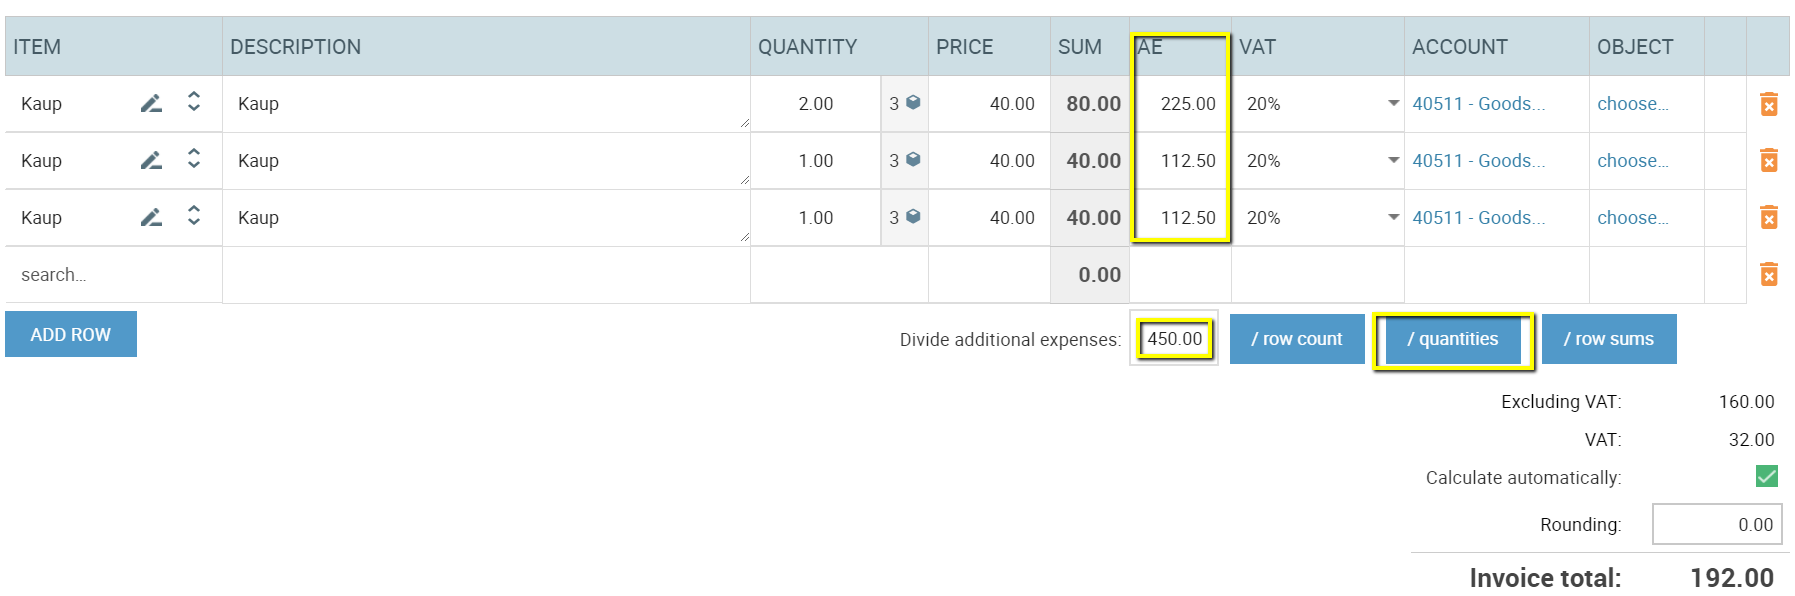Screen dimensions: 1795x596
Task: Remove the third Kaup row with trash icon
Action: 1769,218
